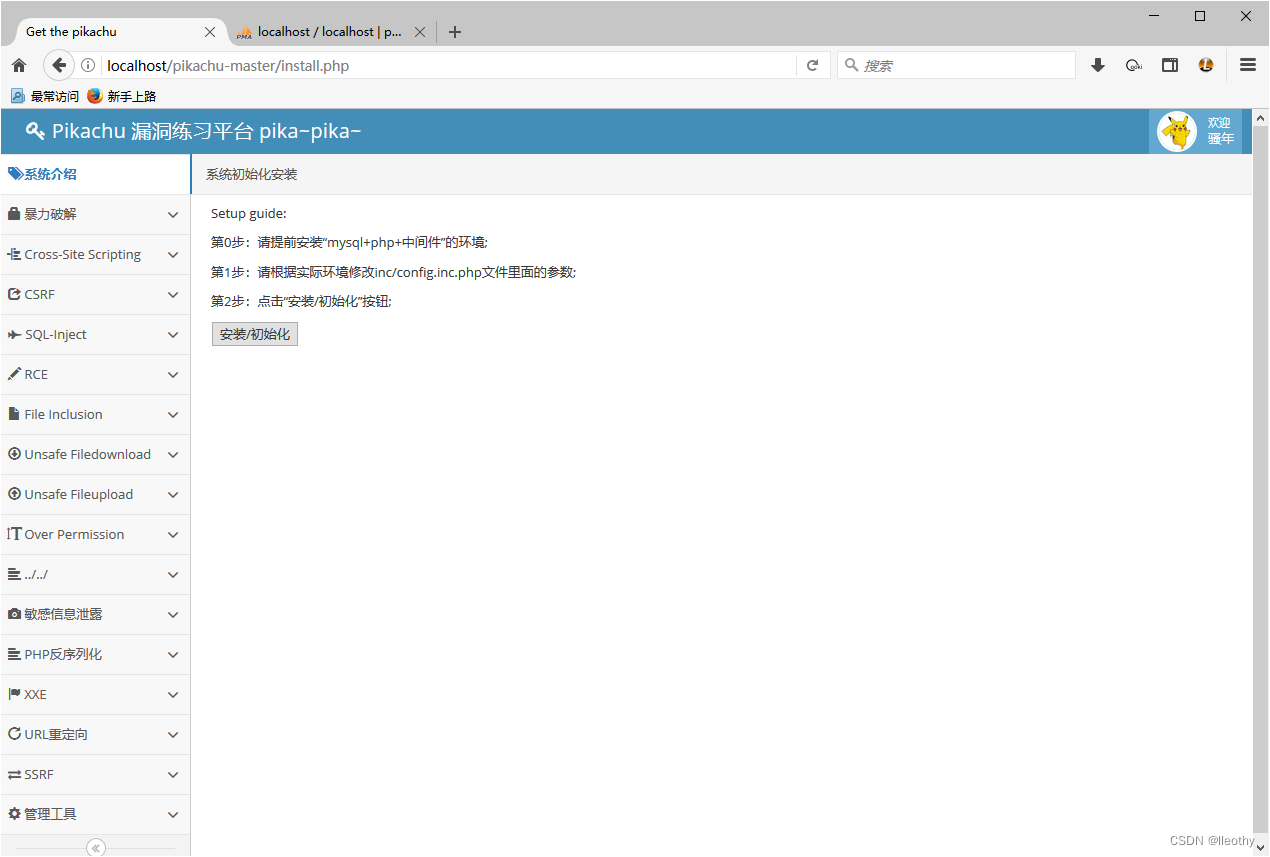This screenshot has width=1270, height=857.
Task: Open site info icon in address bar
Action: [88, 65]
